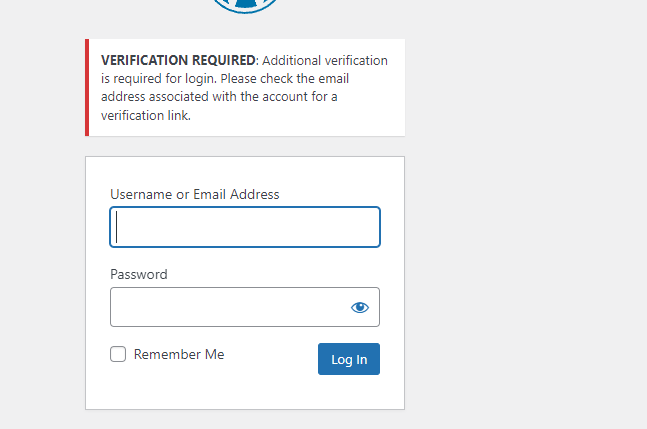Click the Password field label

[x=139, y=274]
